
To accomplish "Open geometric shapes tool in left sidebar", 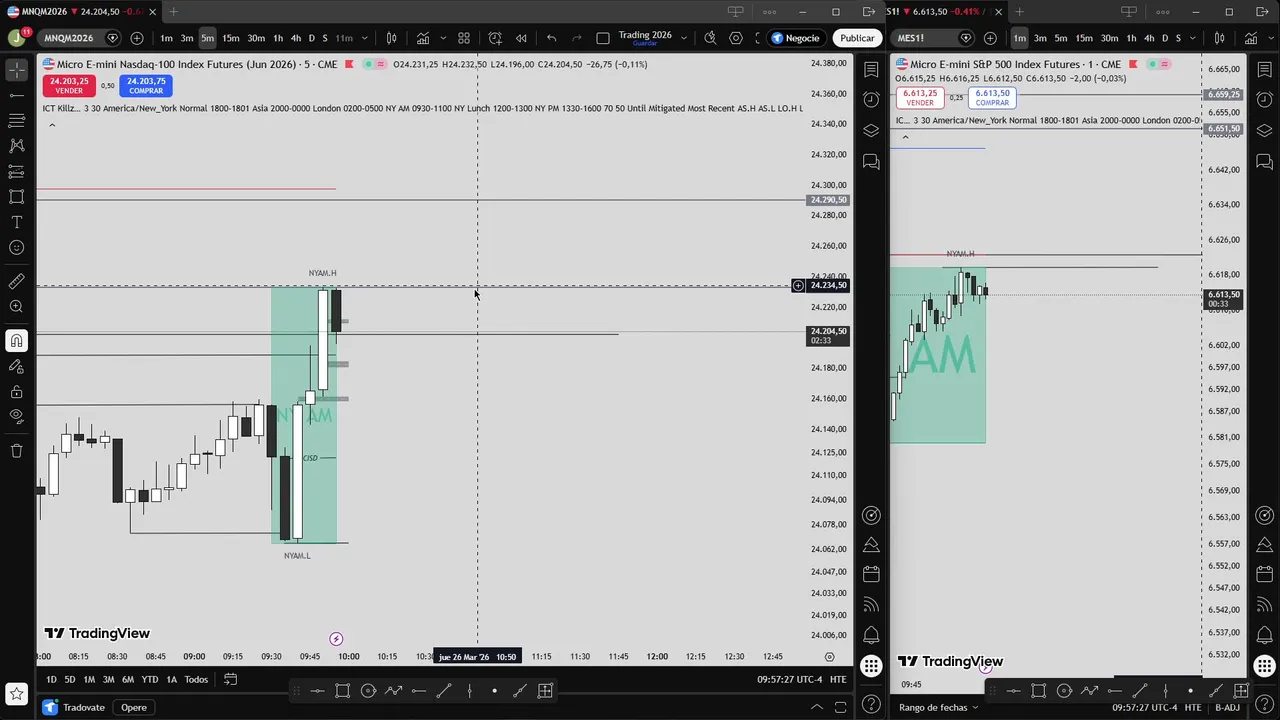I will coord(16,197).
